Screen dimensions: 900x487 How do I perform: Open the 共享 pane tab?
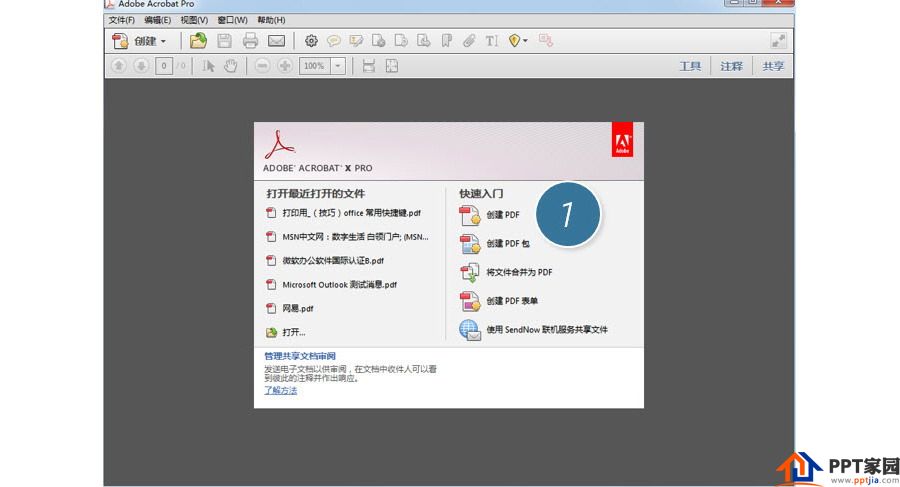pos(773,66)
